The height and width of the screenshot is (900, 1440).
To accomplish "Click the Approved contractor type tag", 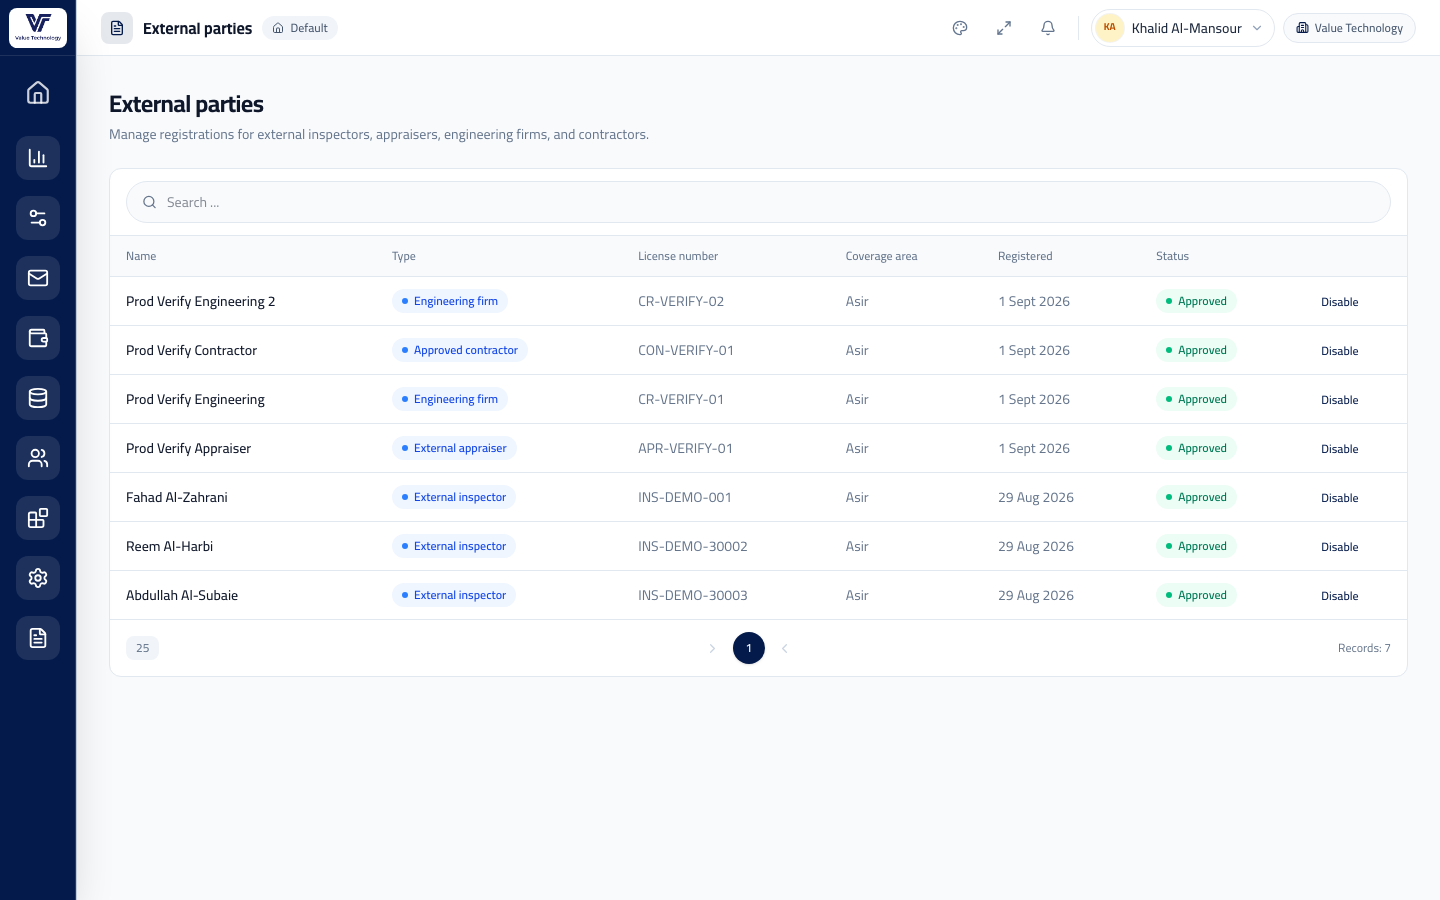I will 460,350.
